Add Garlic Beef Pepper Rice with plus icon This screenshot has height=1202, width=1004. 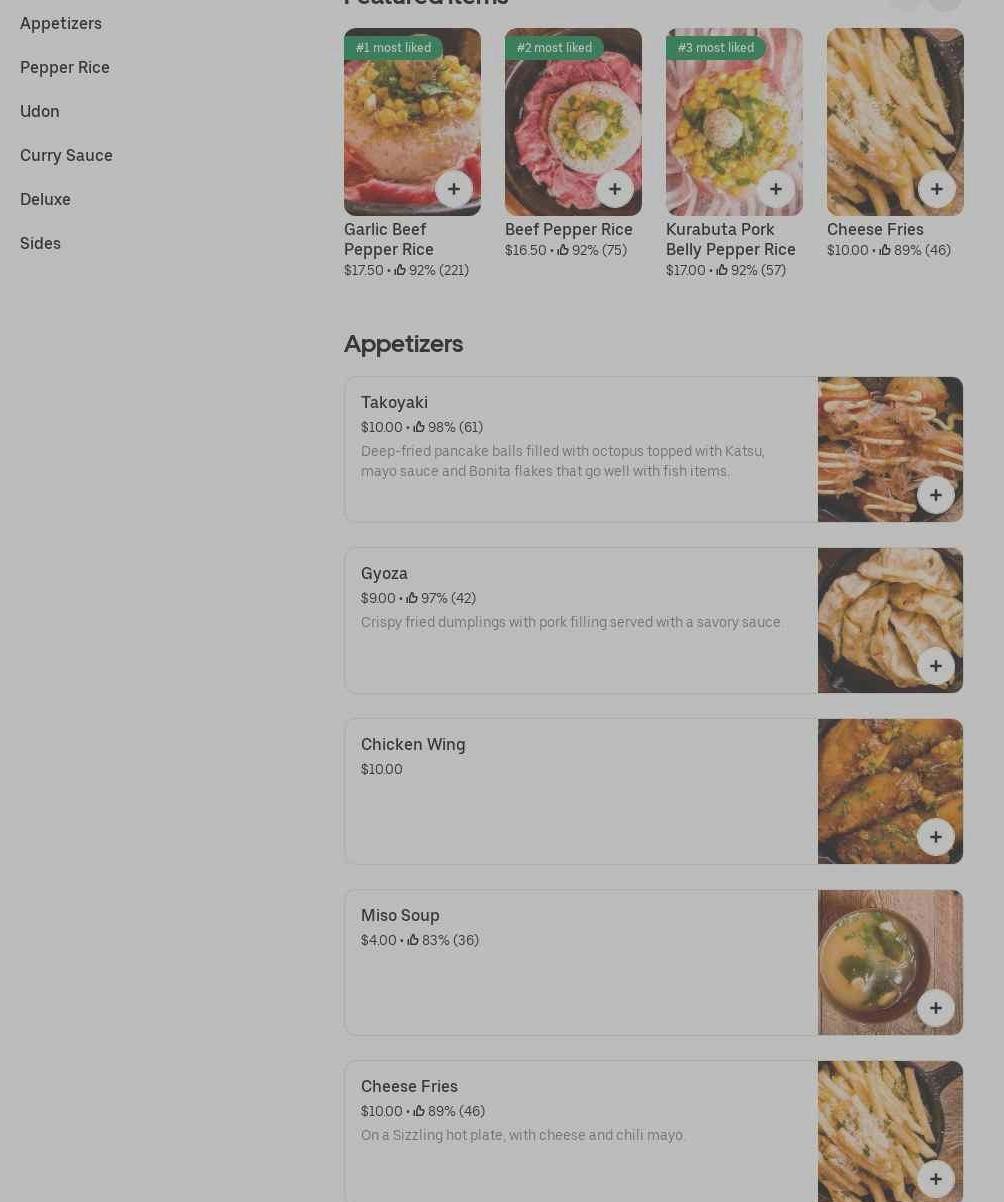pyautogui.click(x=454, y=189)
